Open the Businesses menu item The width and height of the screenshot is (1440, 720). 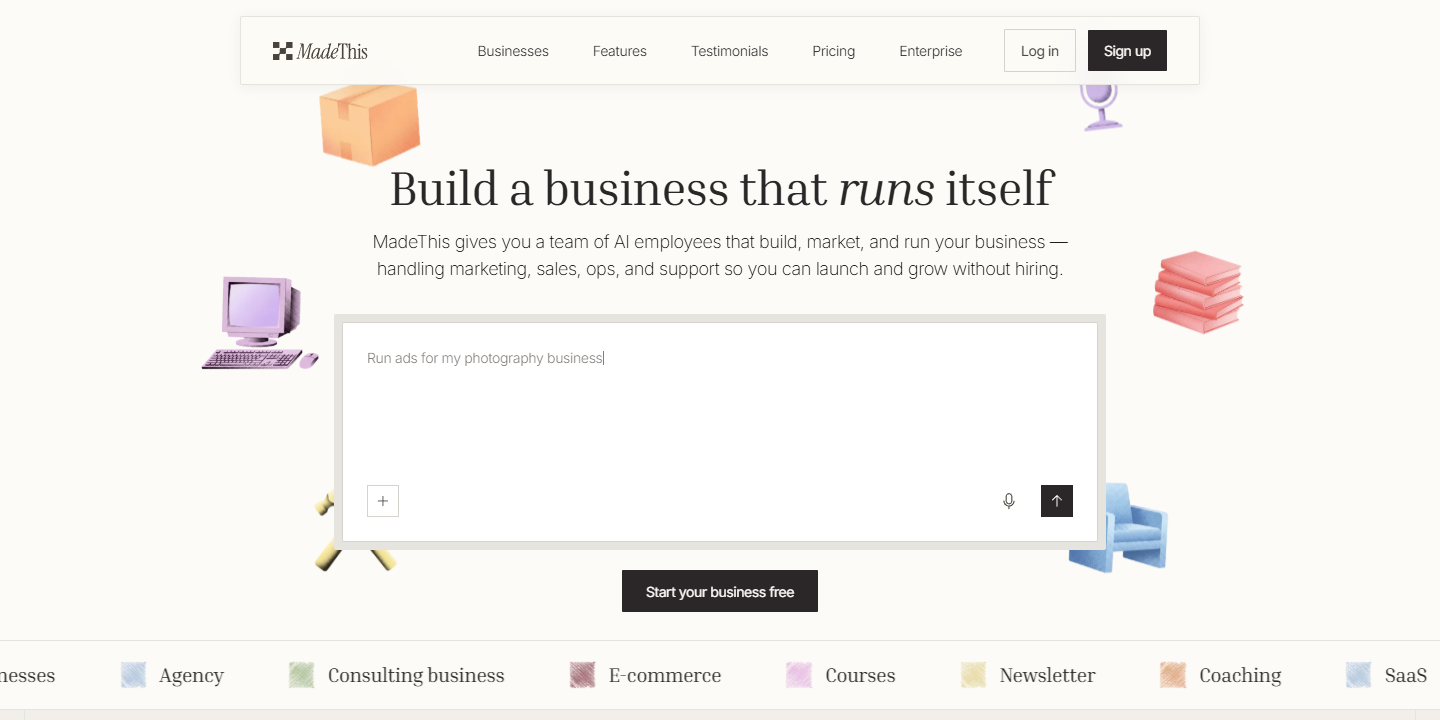click(513, 51)
